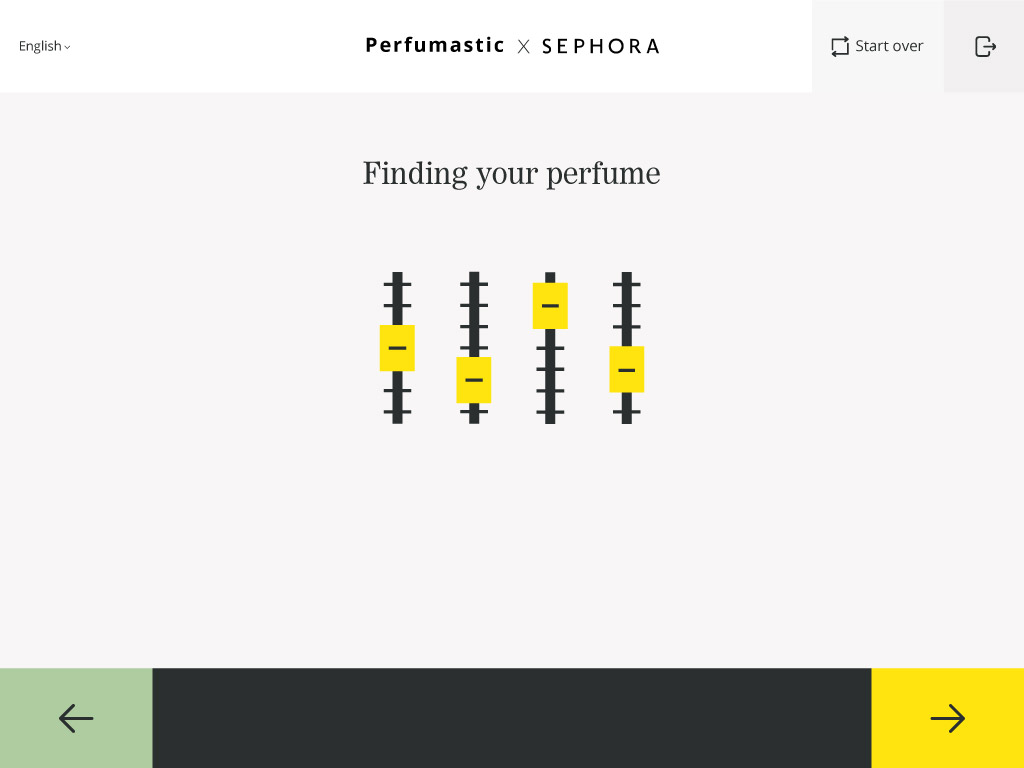Click the language dropdown chevron

[67, 47]
